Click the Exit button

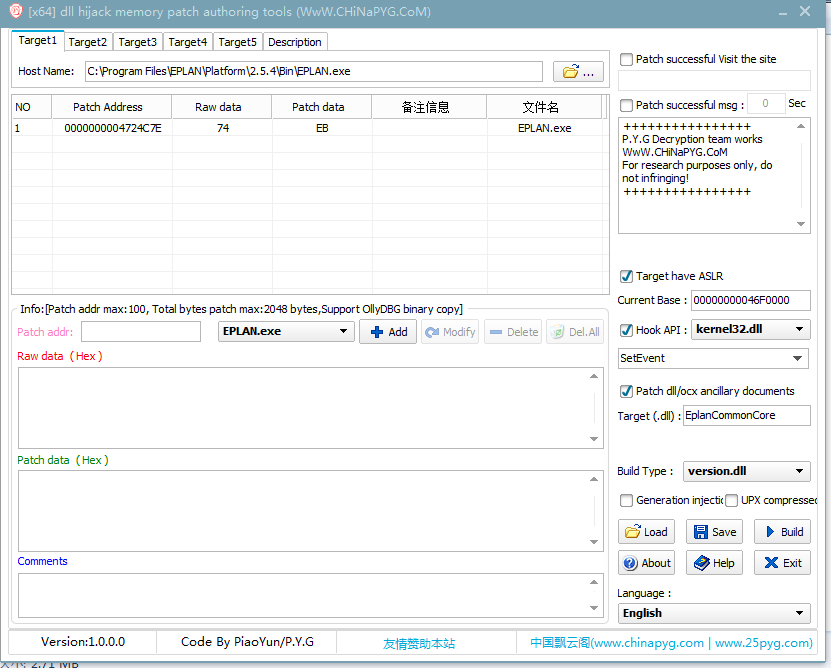783,563
